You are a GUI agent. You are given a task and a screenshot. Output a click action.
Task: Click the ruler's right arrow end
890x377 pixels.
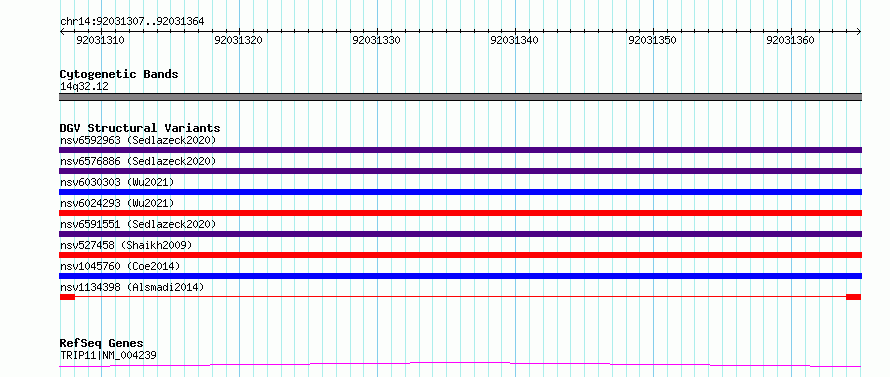[x=859, y=32]
